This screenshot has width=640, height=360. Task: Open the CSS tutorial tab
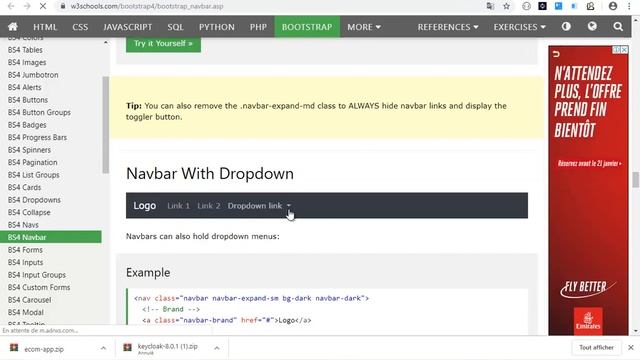80,27
